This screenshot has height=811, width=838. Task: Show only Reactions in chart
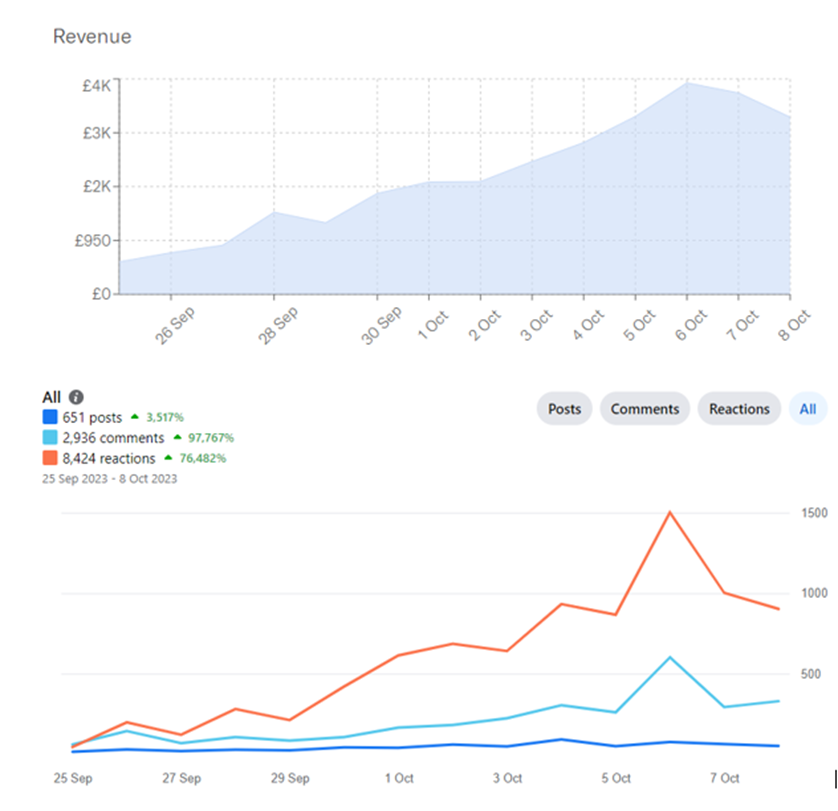point(739,408)
